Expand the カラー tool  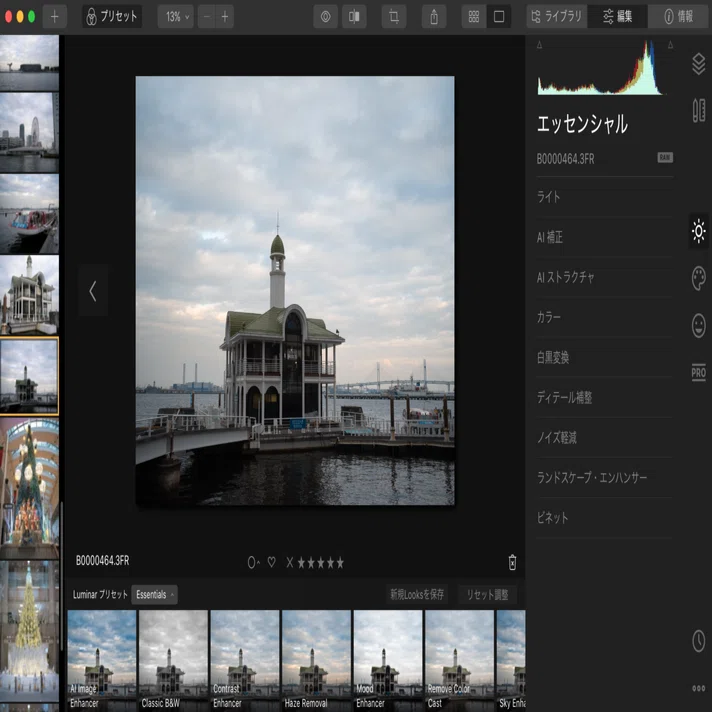(x=604, y=317)
